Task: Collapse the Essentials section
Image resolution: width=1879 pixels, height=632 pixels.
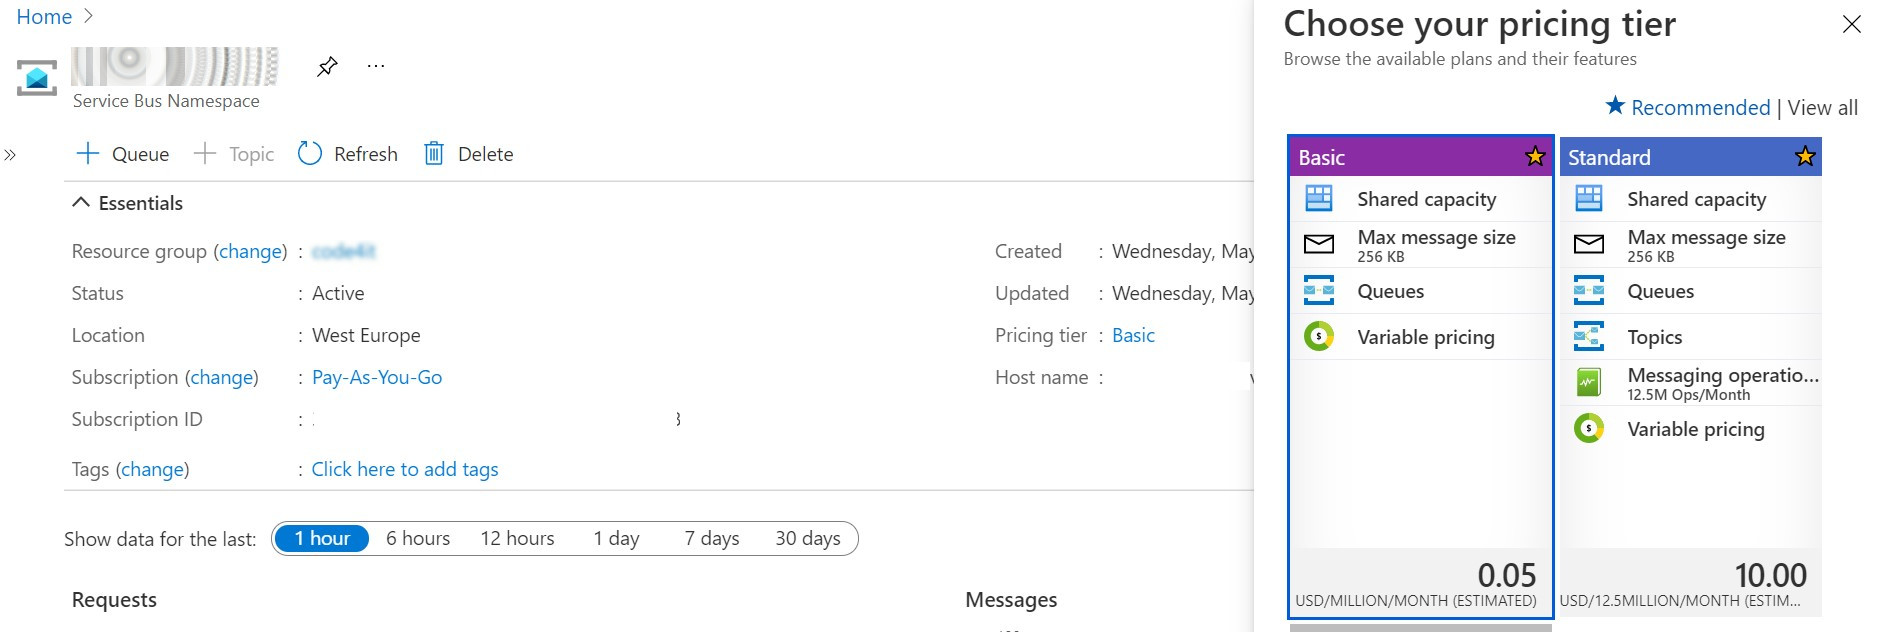Action: coord(81,203)
